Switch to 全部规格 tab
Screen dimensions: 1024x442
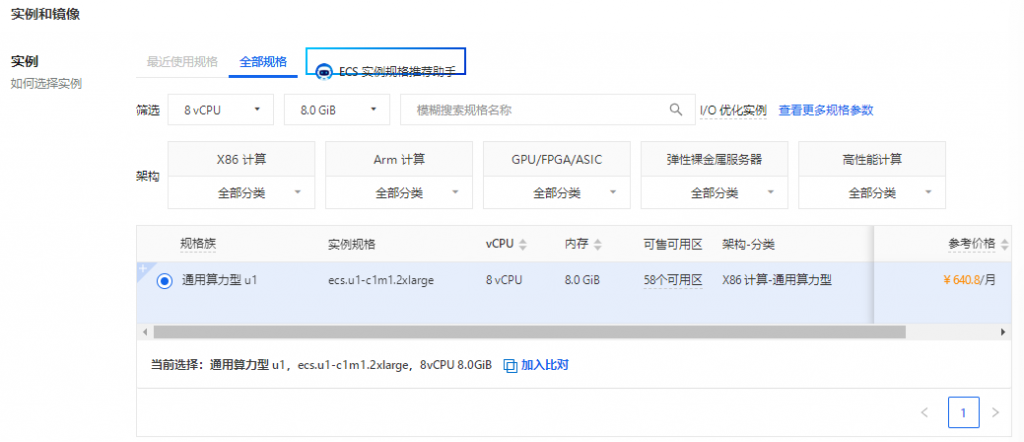pos(263,62)
